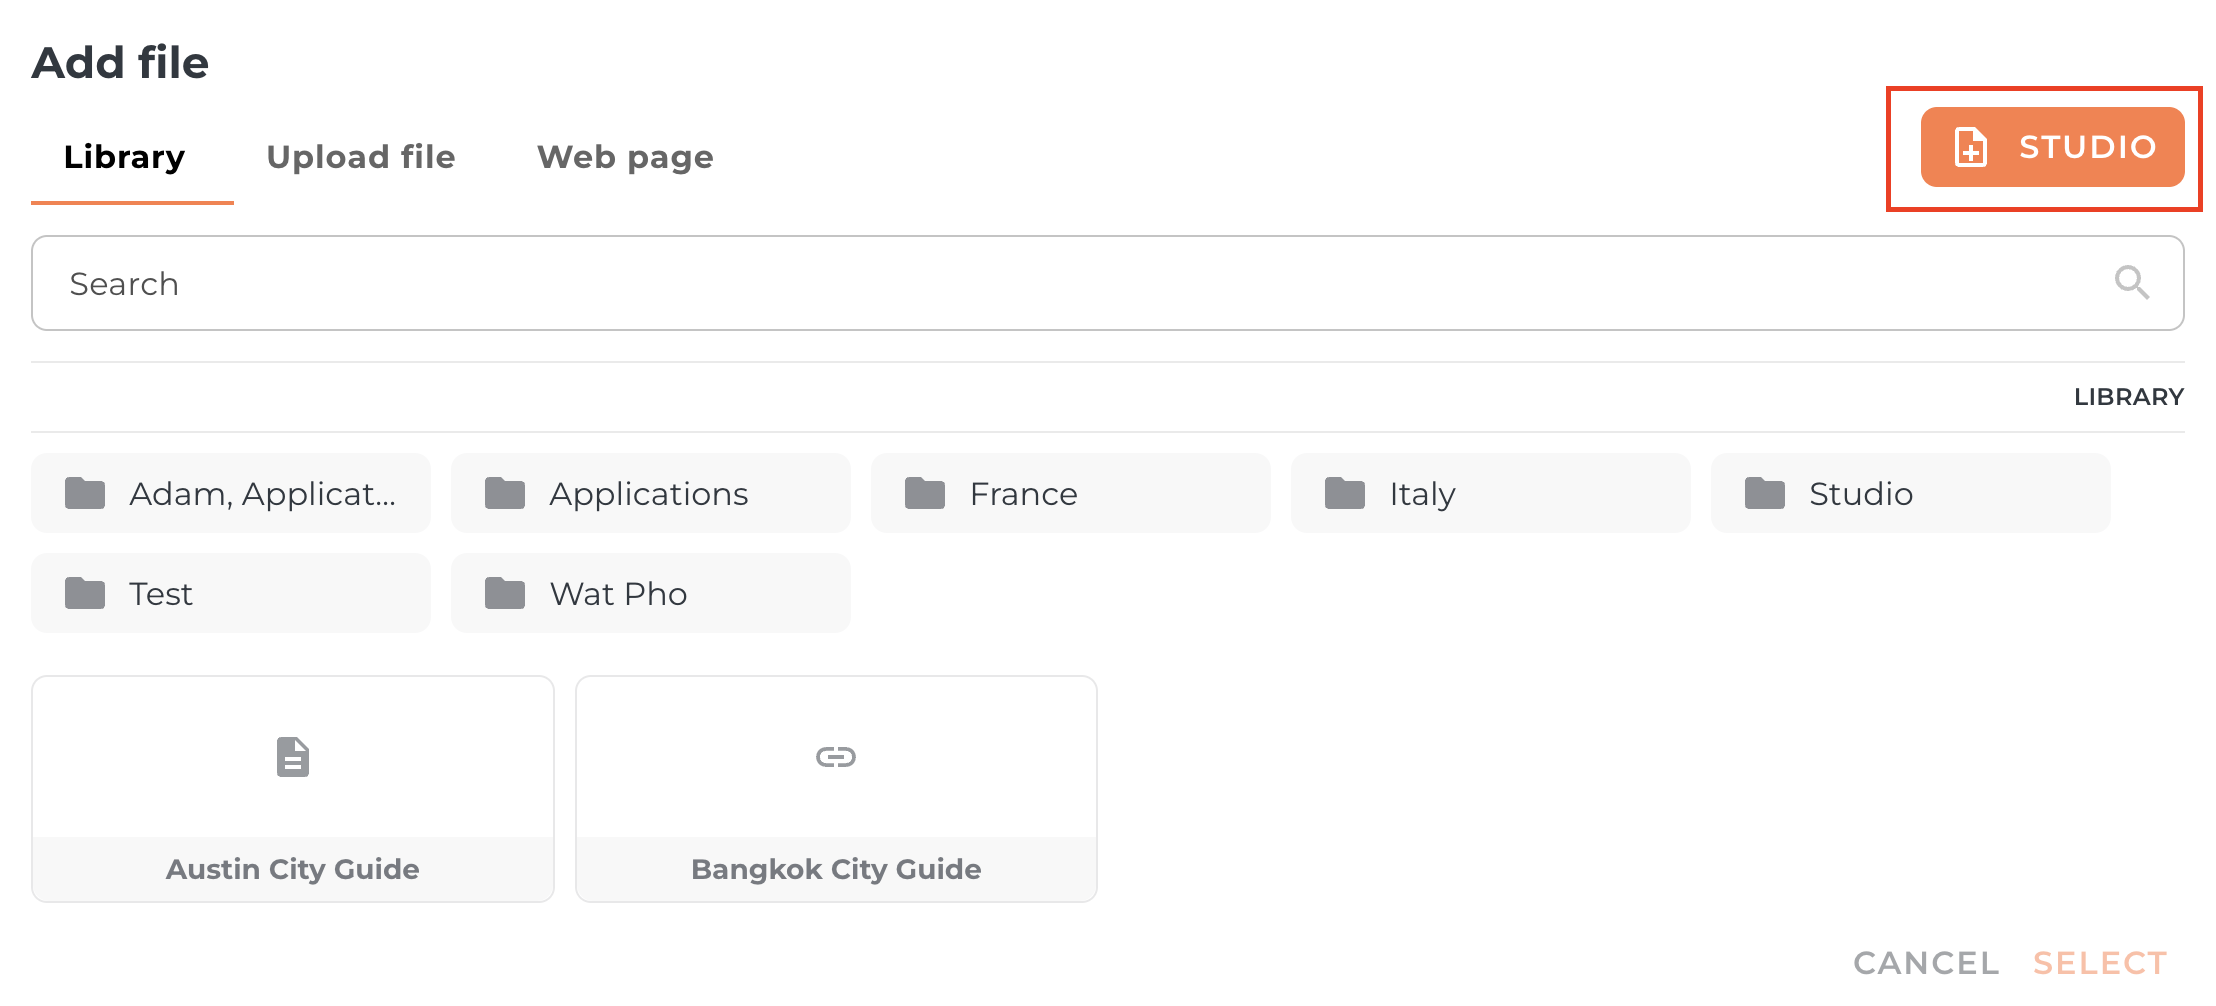
Task: Click the magnifier search icon
Action: [x=2131, y=283]
